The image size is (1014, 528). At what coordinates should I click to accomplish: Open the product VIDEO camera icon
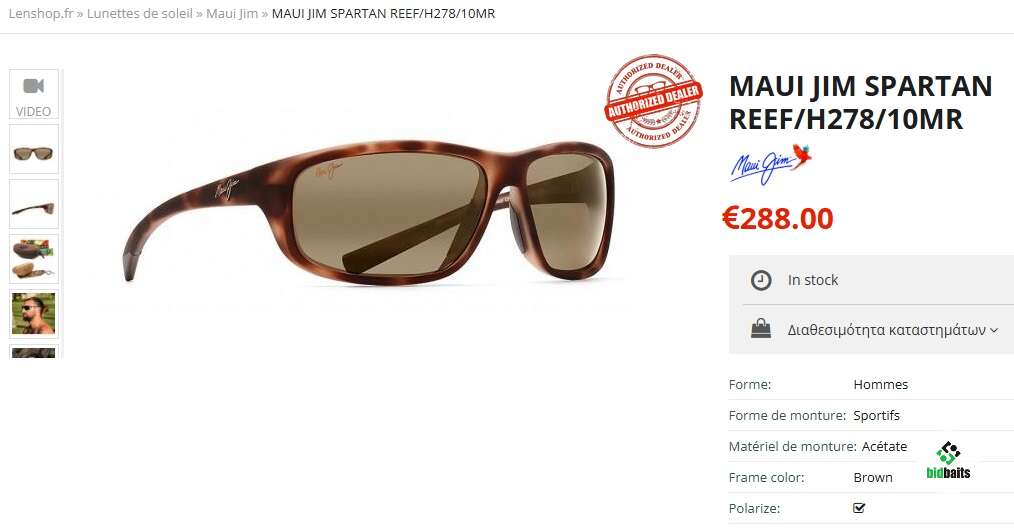click(x=34, y=86)
